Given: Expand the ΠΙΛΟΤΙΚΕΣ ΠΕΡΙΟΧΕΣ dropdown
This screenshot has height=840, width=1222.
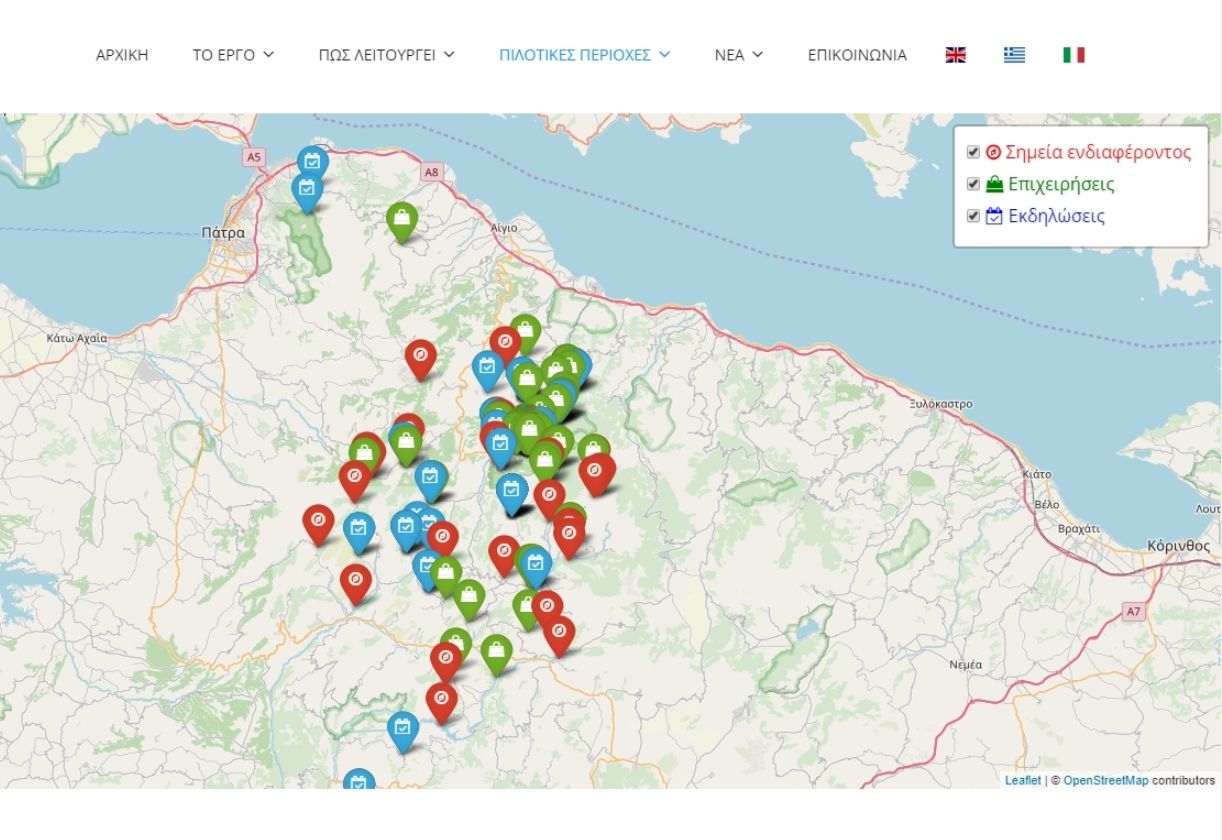Looking at the screenshot, I should 584,55.
